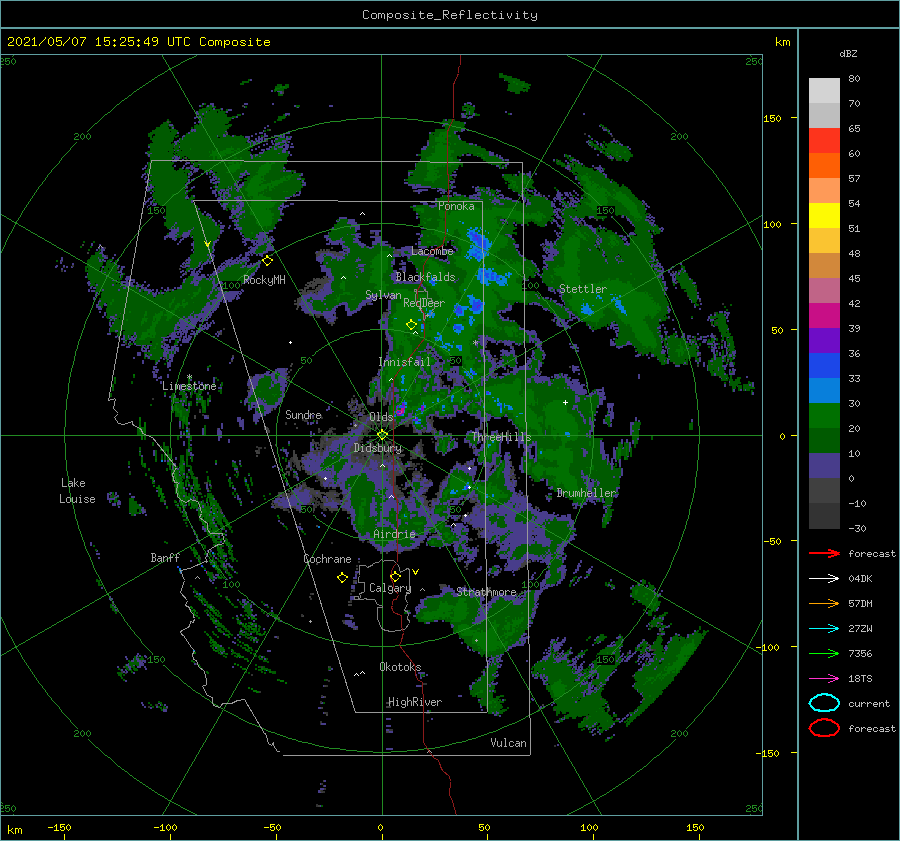Click yellow diamond marker below Cochrane

[x=342, y=578]
